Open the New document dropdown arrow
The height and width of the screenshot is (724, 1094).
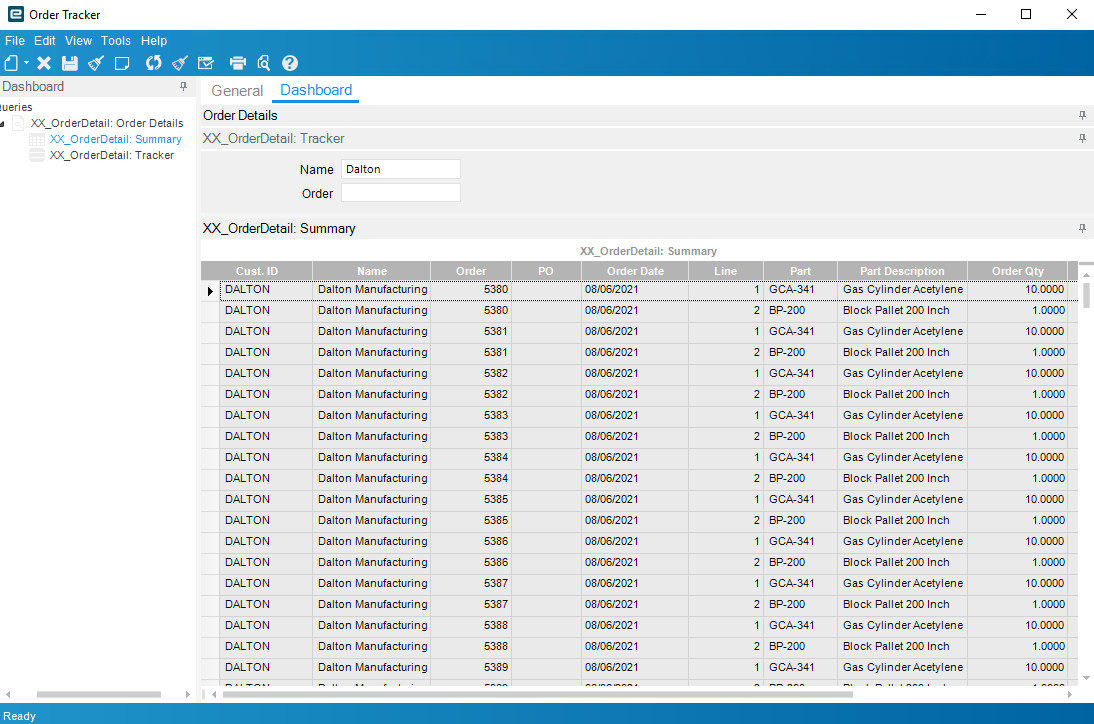click(25, 62)
